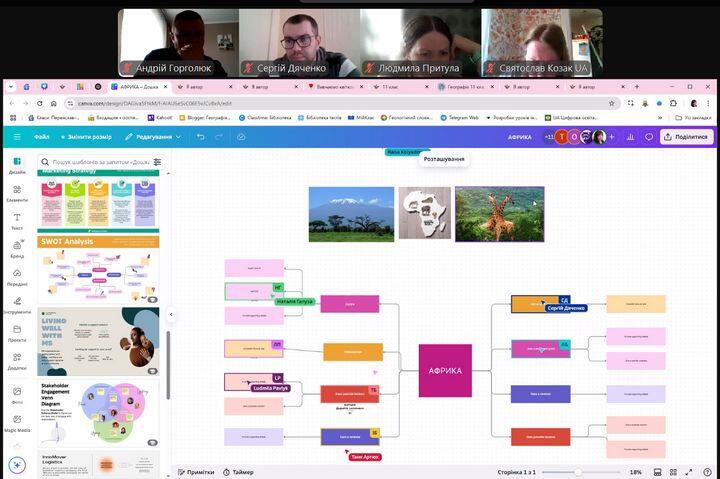This screenshot has height=479, width=720.
Task: Open template search filter options icon
Action: [158, 162]
